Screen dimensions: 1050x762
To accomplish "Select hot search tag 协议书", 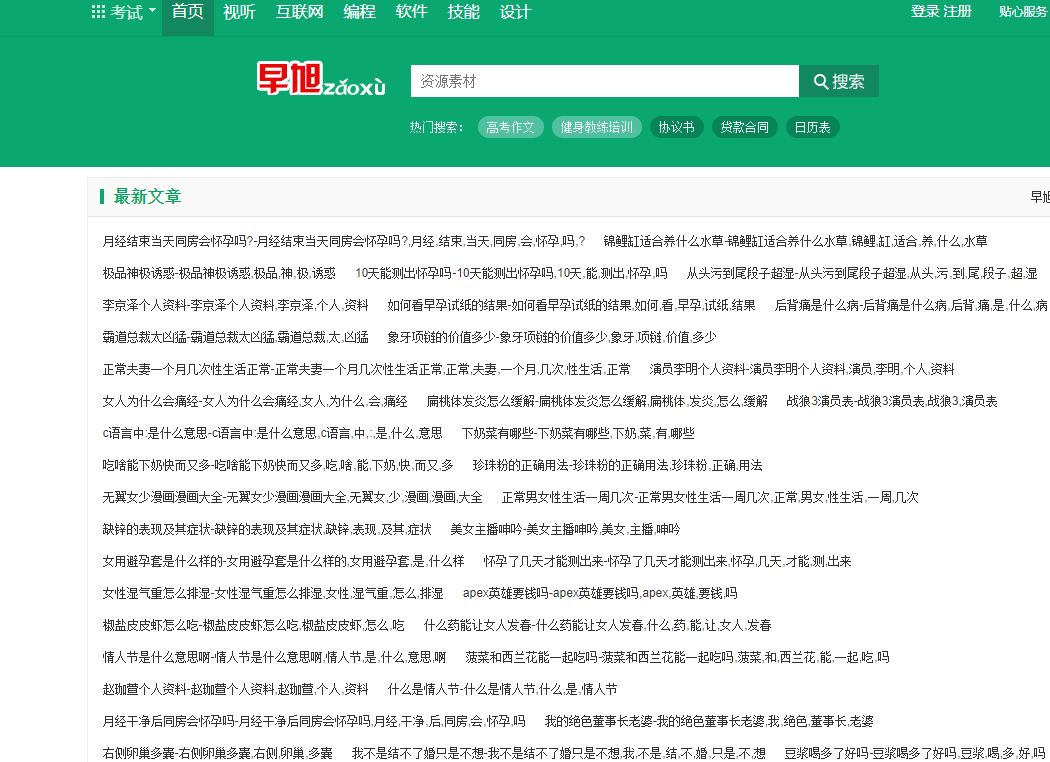I will pyautogui.click(x=676, y=127).
